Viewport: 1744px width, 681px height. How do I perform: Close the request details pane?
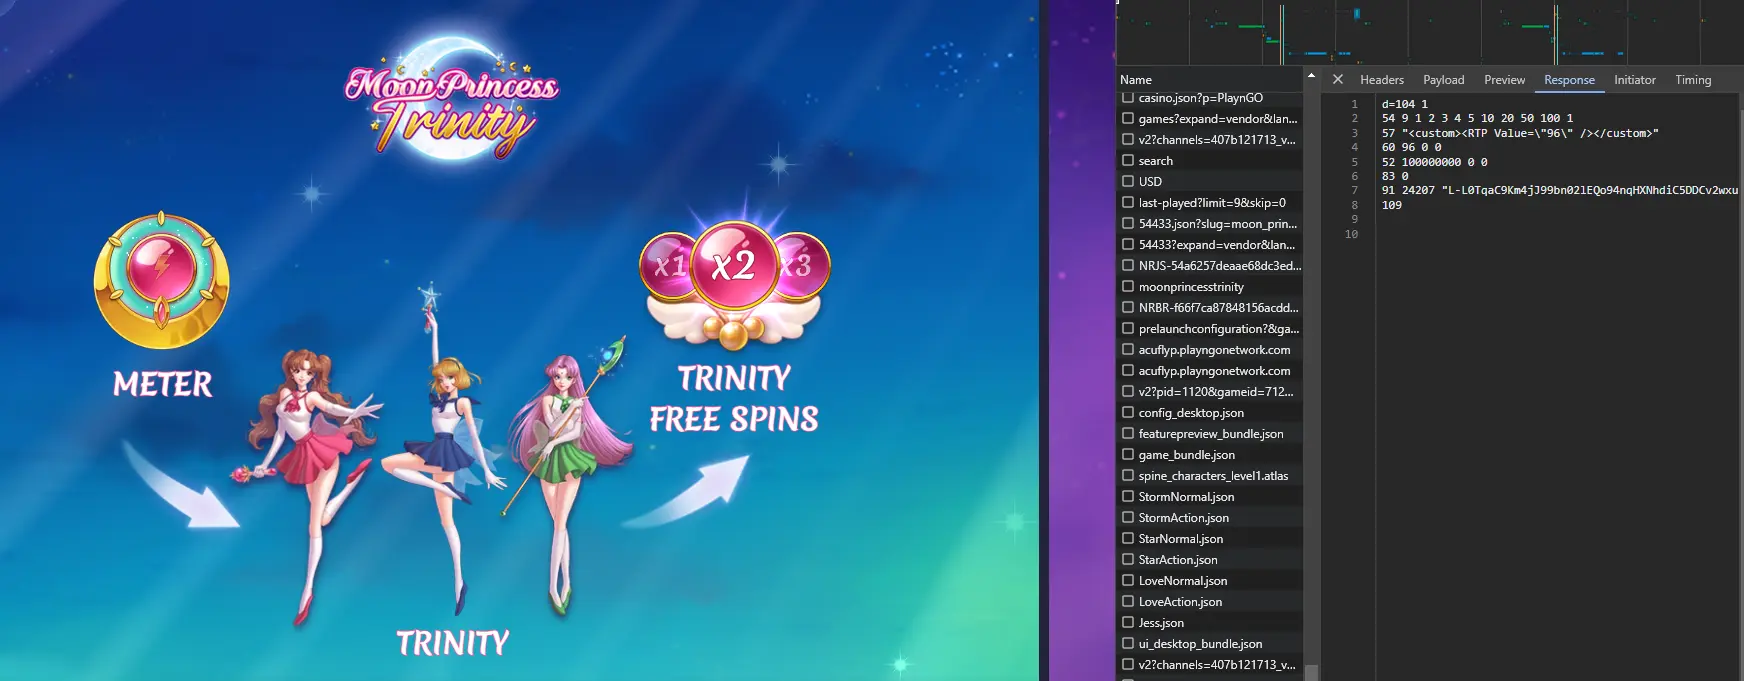click(1337, 79)
